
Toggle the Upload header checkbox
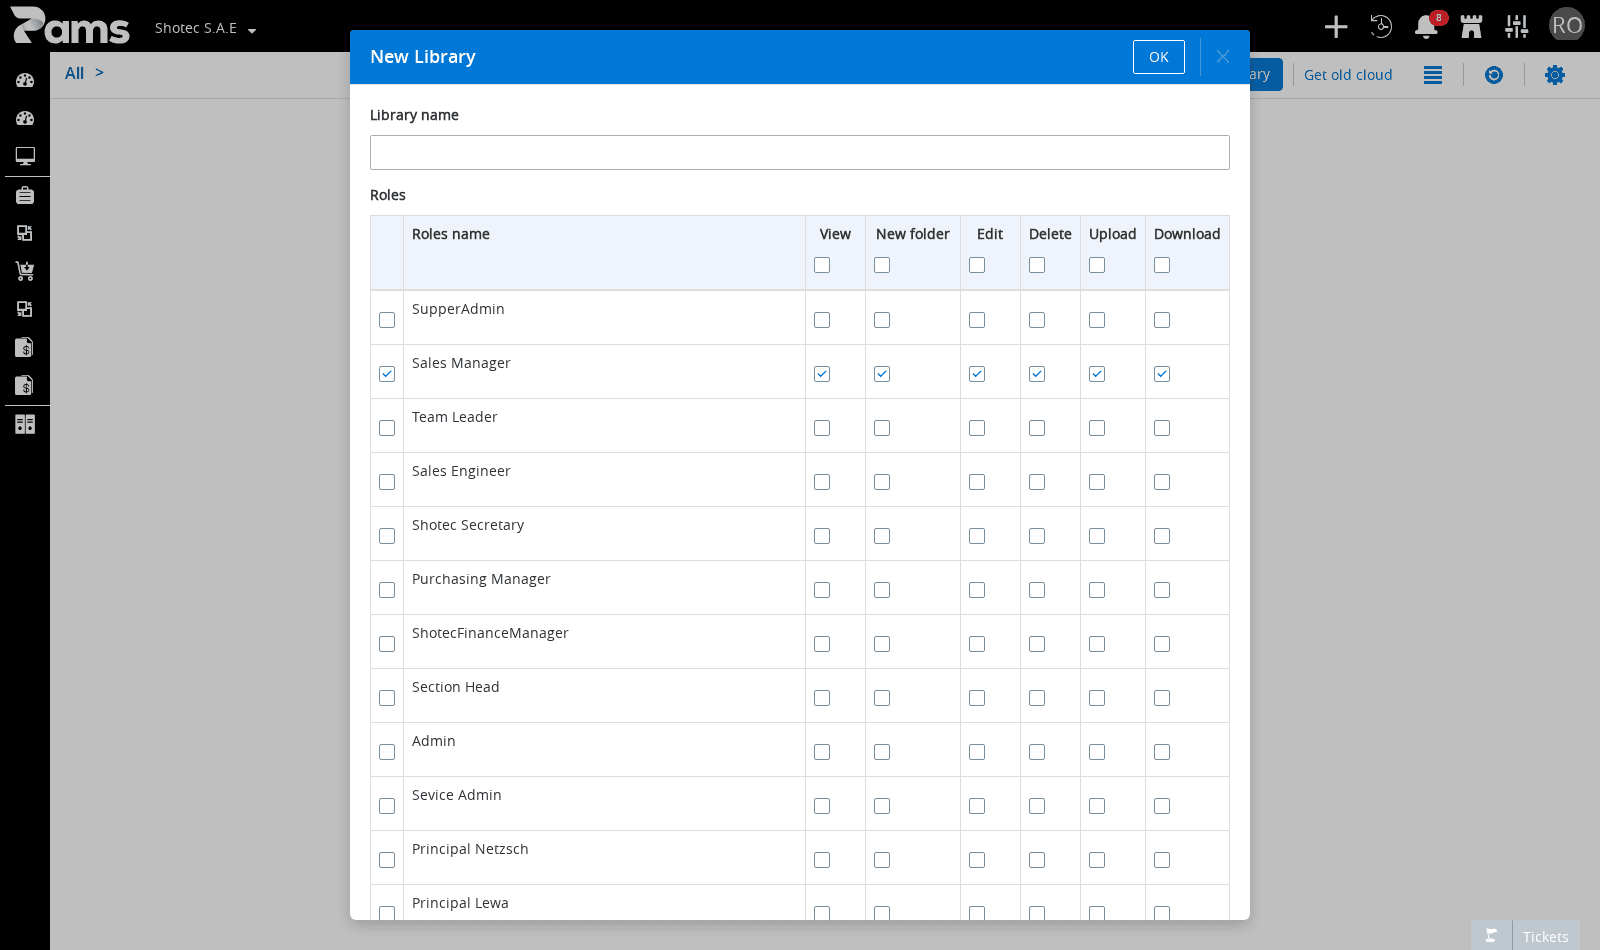(x=1097, y=265)
